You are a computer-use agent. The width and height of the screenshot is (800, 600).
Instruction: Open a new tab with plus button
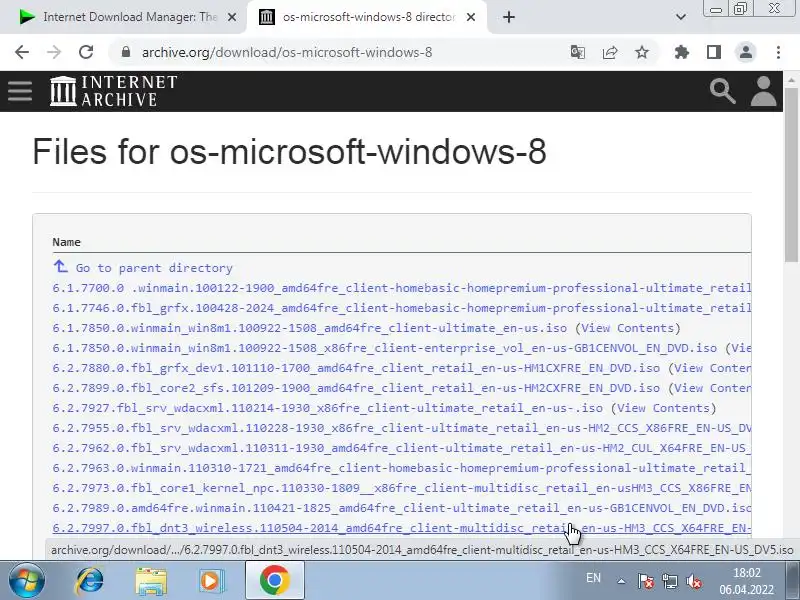509,17
